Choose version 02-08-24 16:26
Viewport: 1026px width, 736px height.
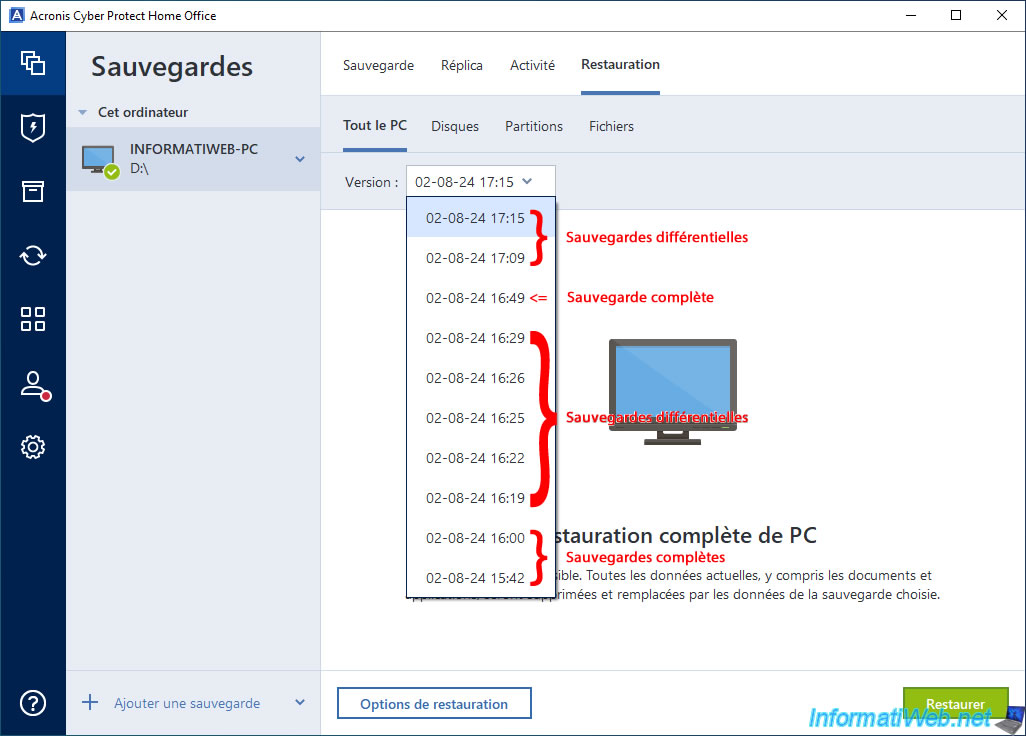pos(481,377)
